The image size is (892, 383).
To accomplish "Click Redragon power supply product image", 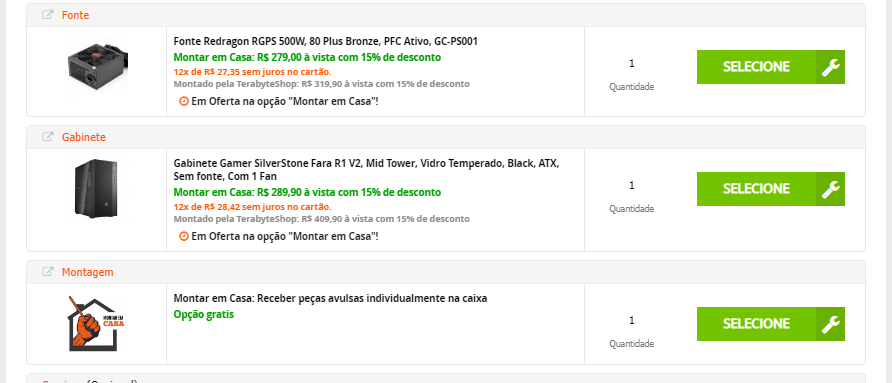I will click(x=97, y=66).
